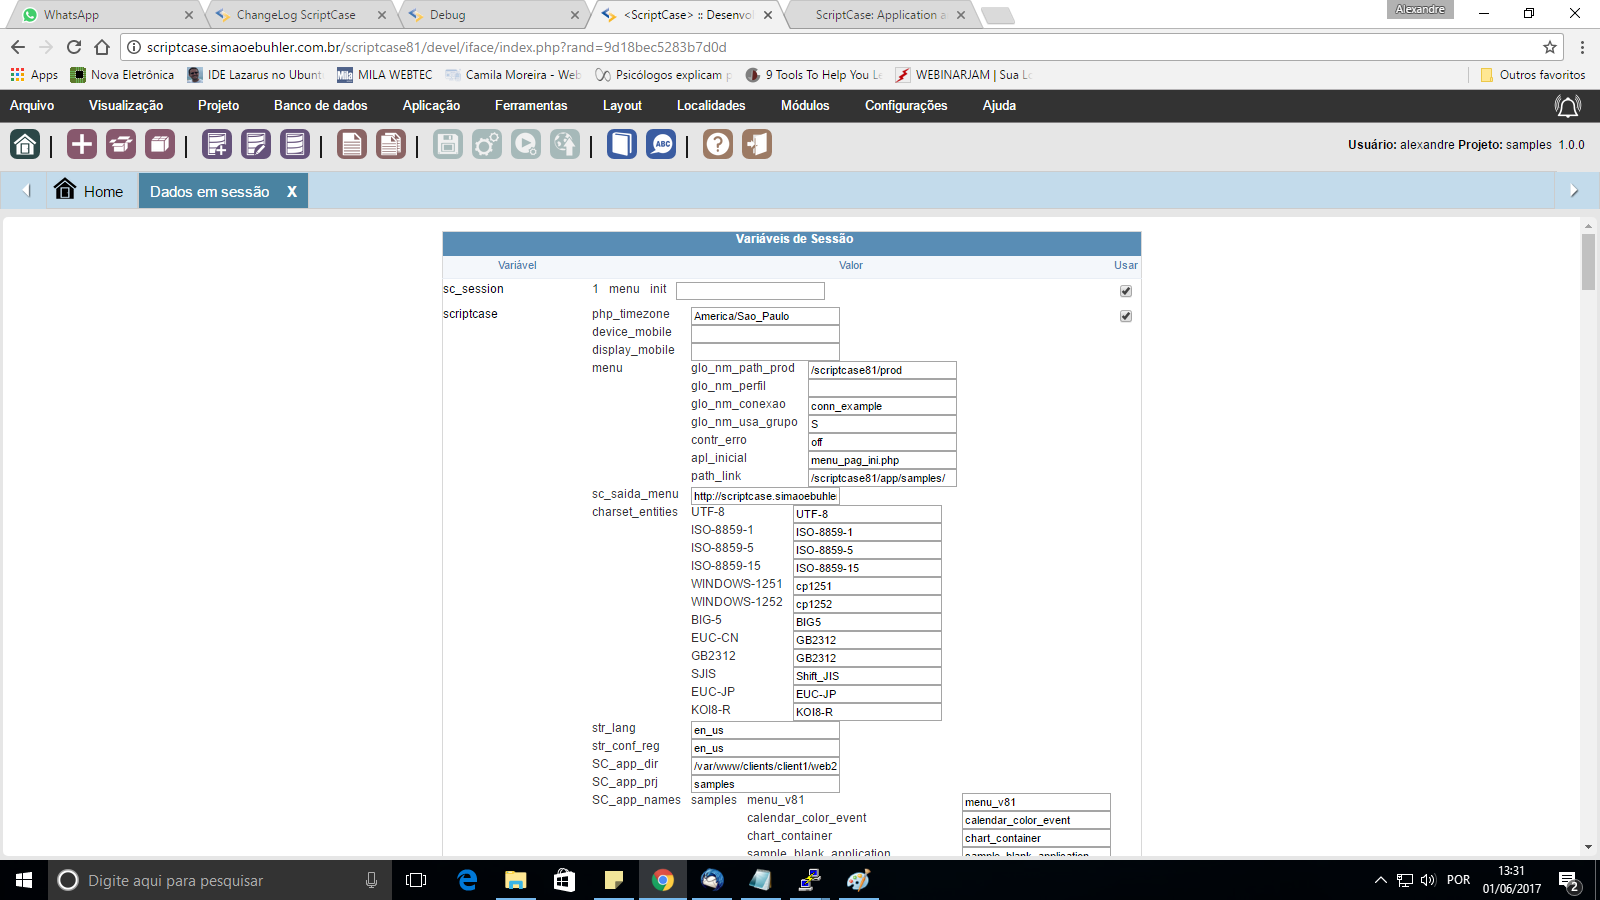The width and height of the screenshot is (1600, 900).
Task: Click the green Home toolbar icon
Action: pos(25,145)
